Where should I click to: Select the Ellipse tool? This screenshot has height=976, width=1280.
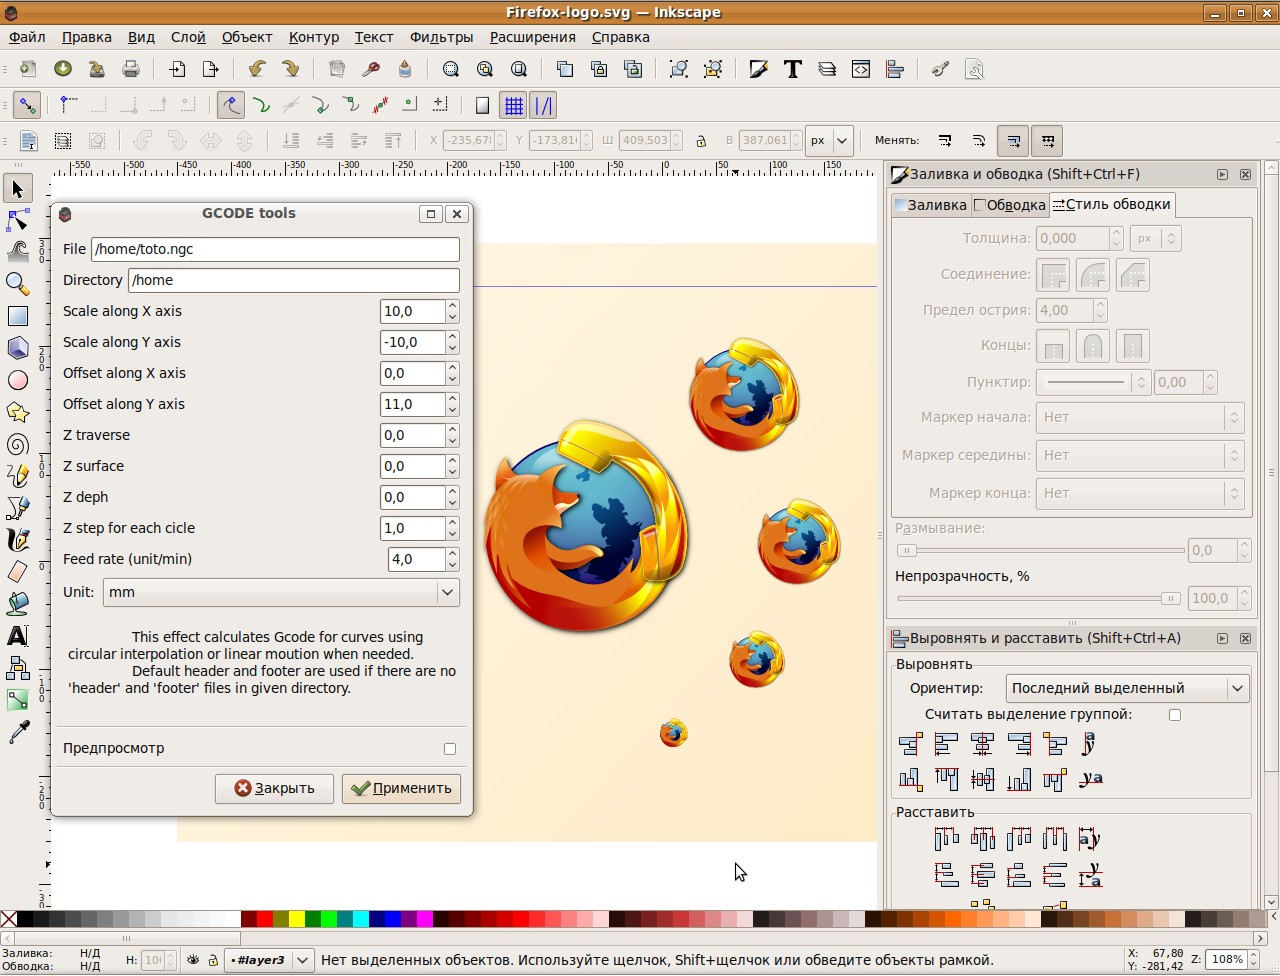(x=18, y=380)
